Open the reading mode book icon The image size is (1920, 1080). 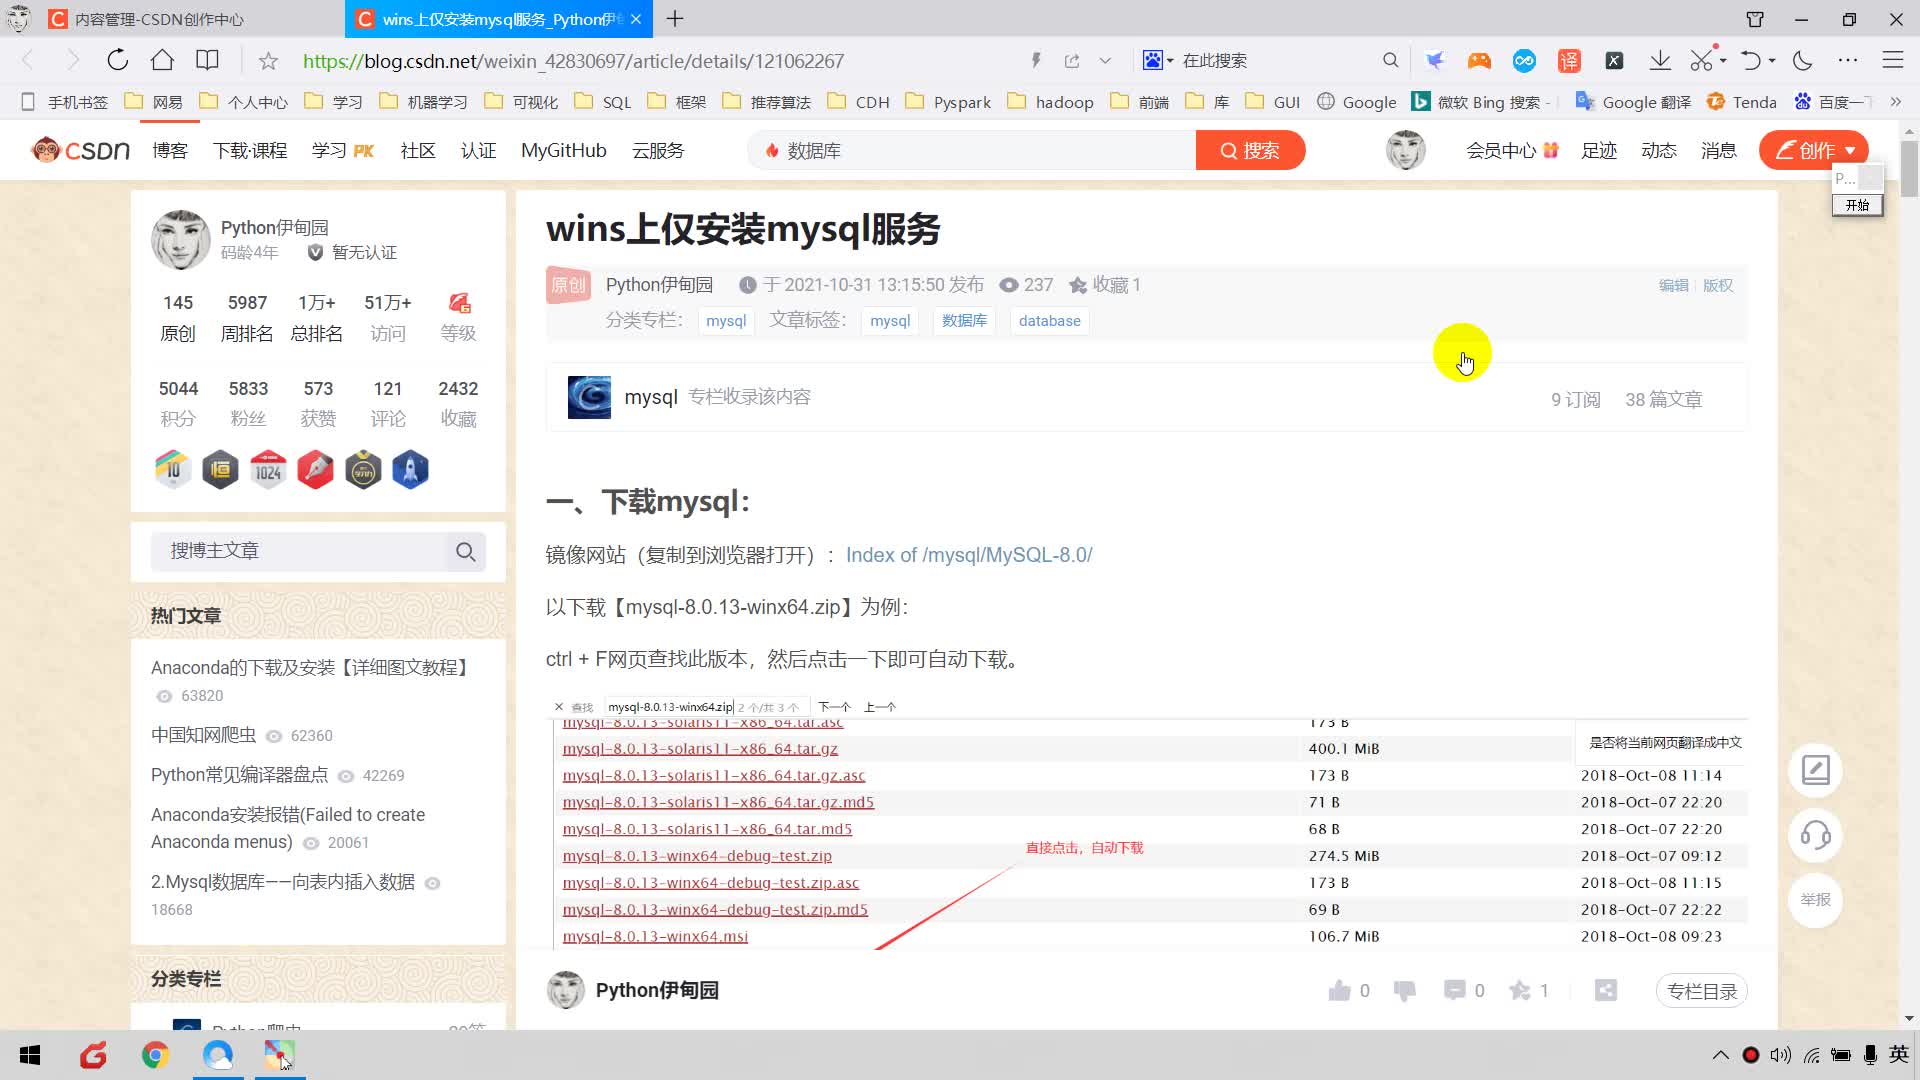207,60
